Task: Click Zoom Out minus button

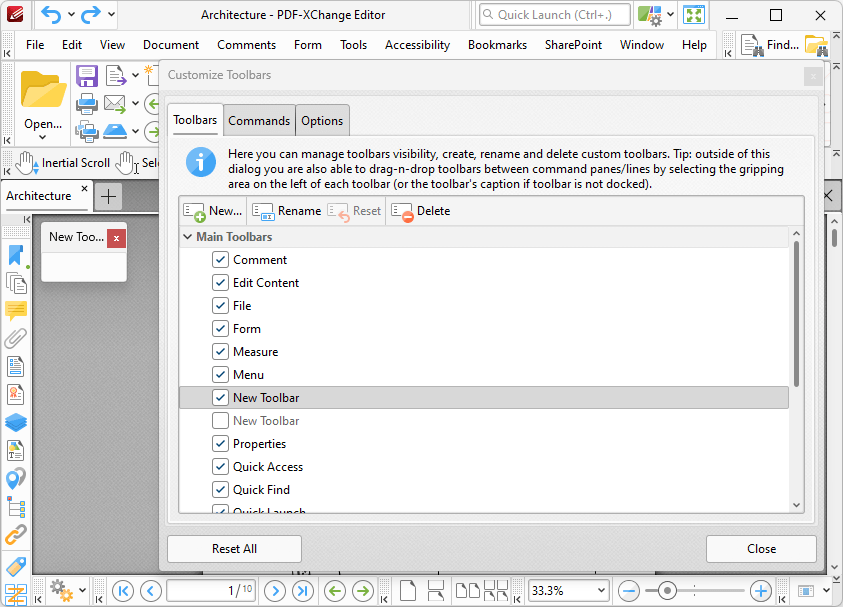Action: pyautogui.click(x=628, y=591)
